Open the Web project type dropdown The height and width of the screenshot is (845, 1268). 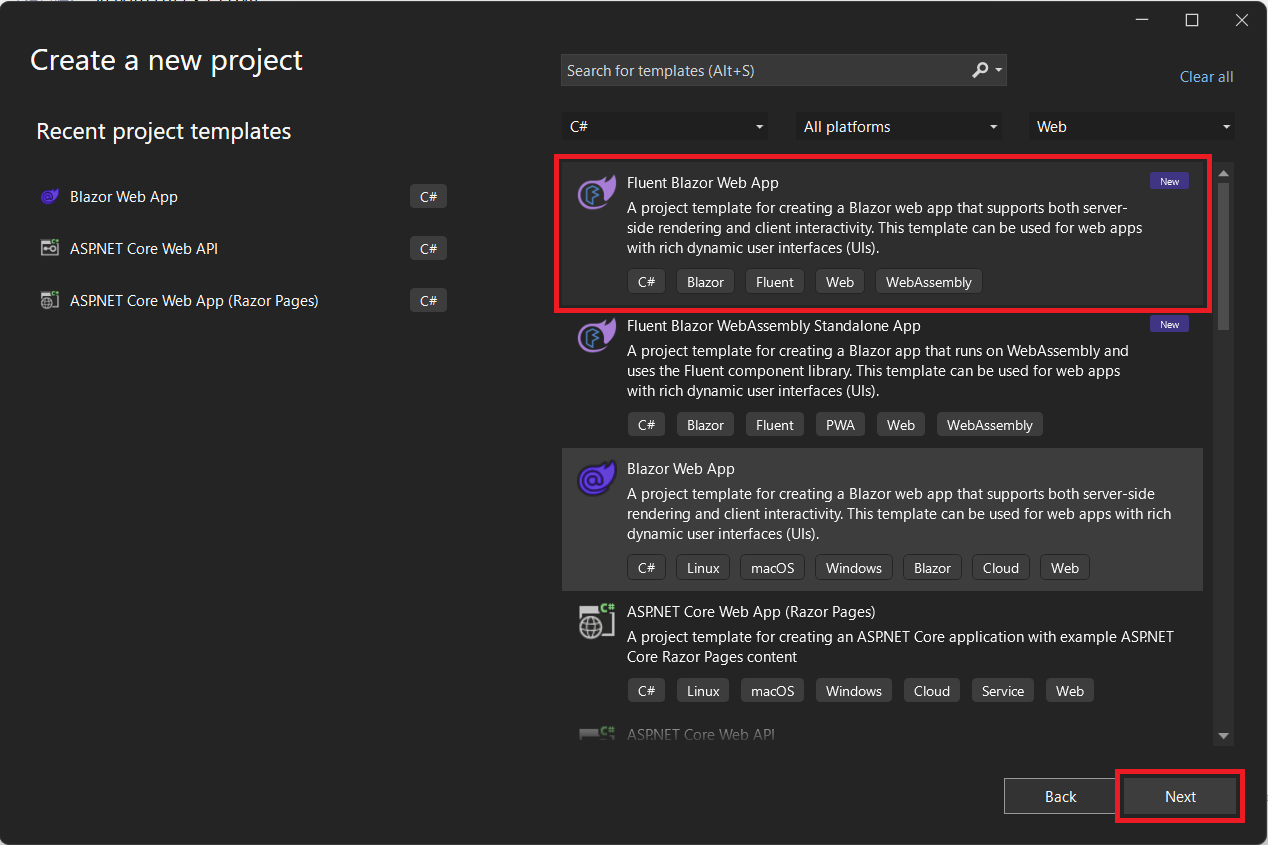(x=1131, y=126)
